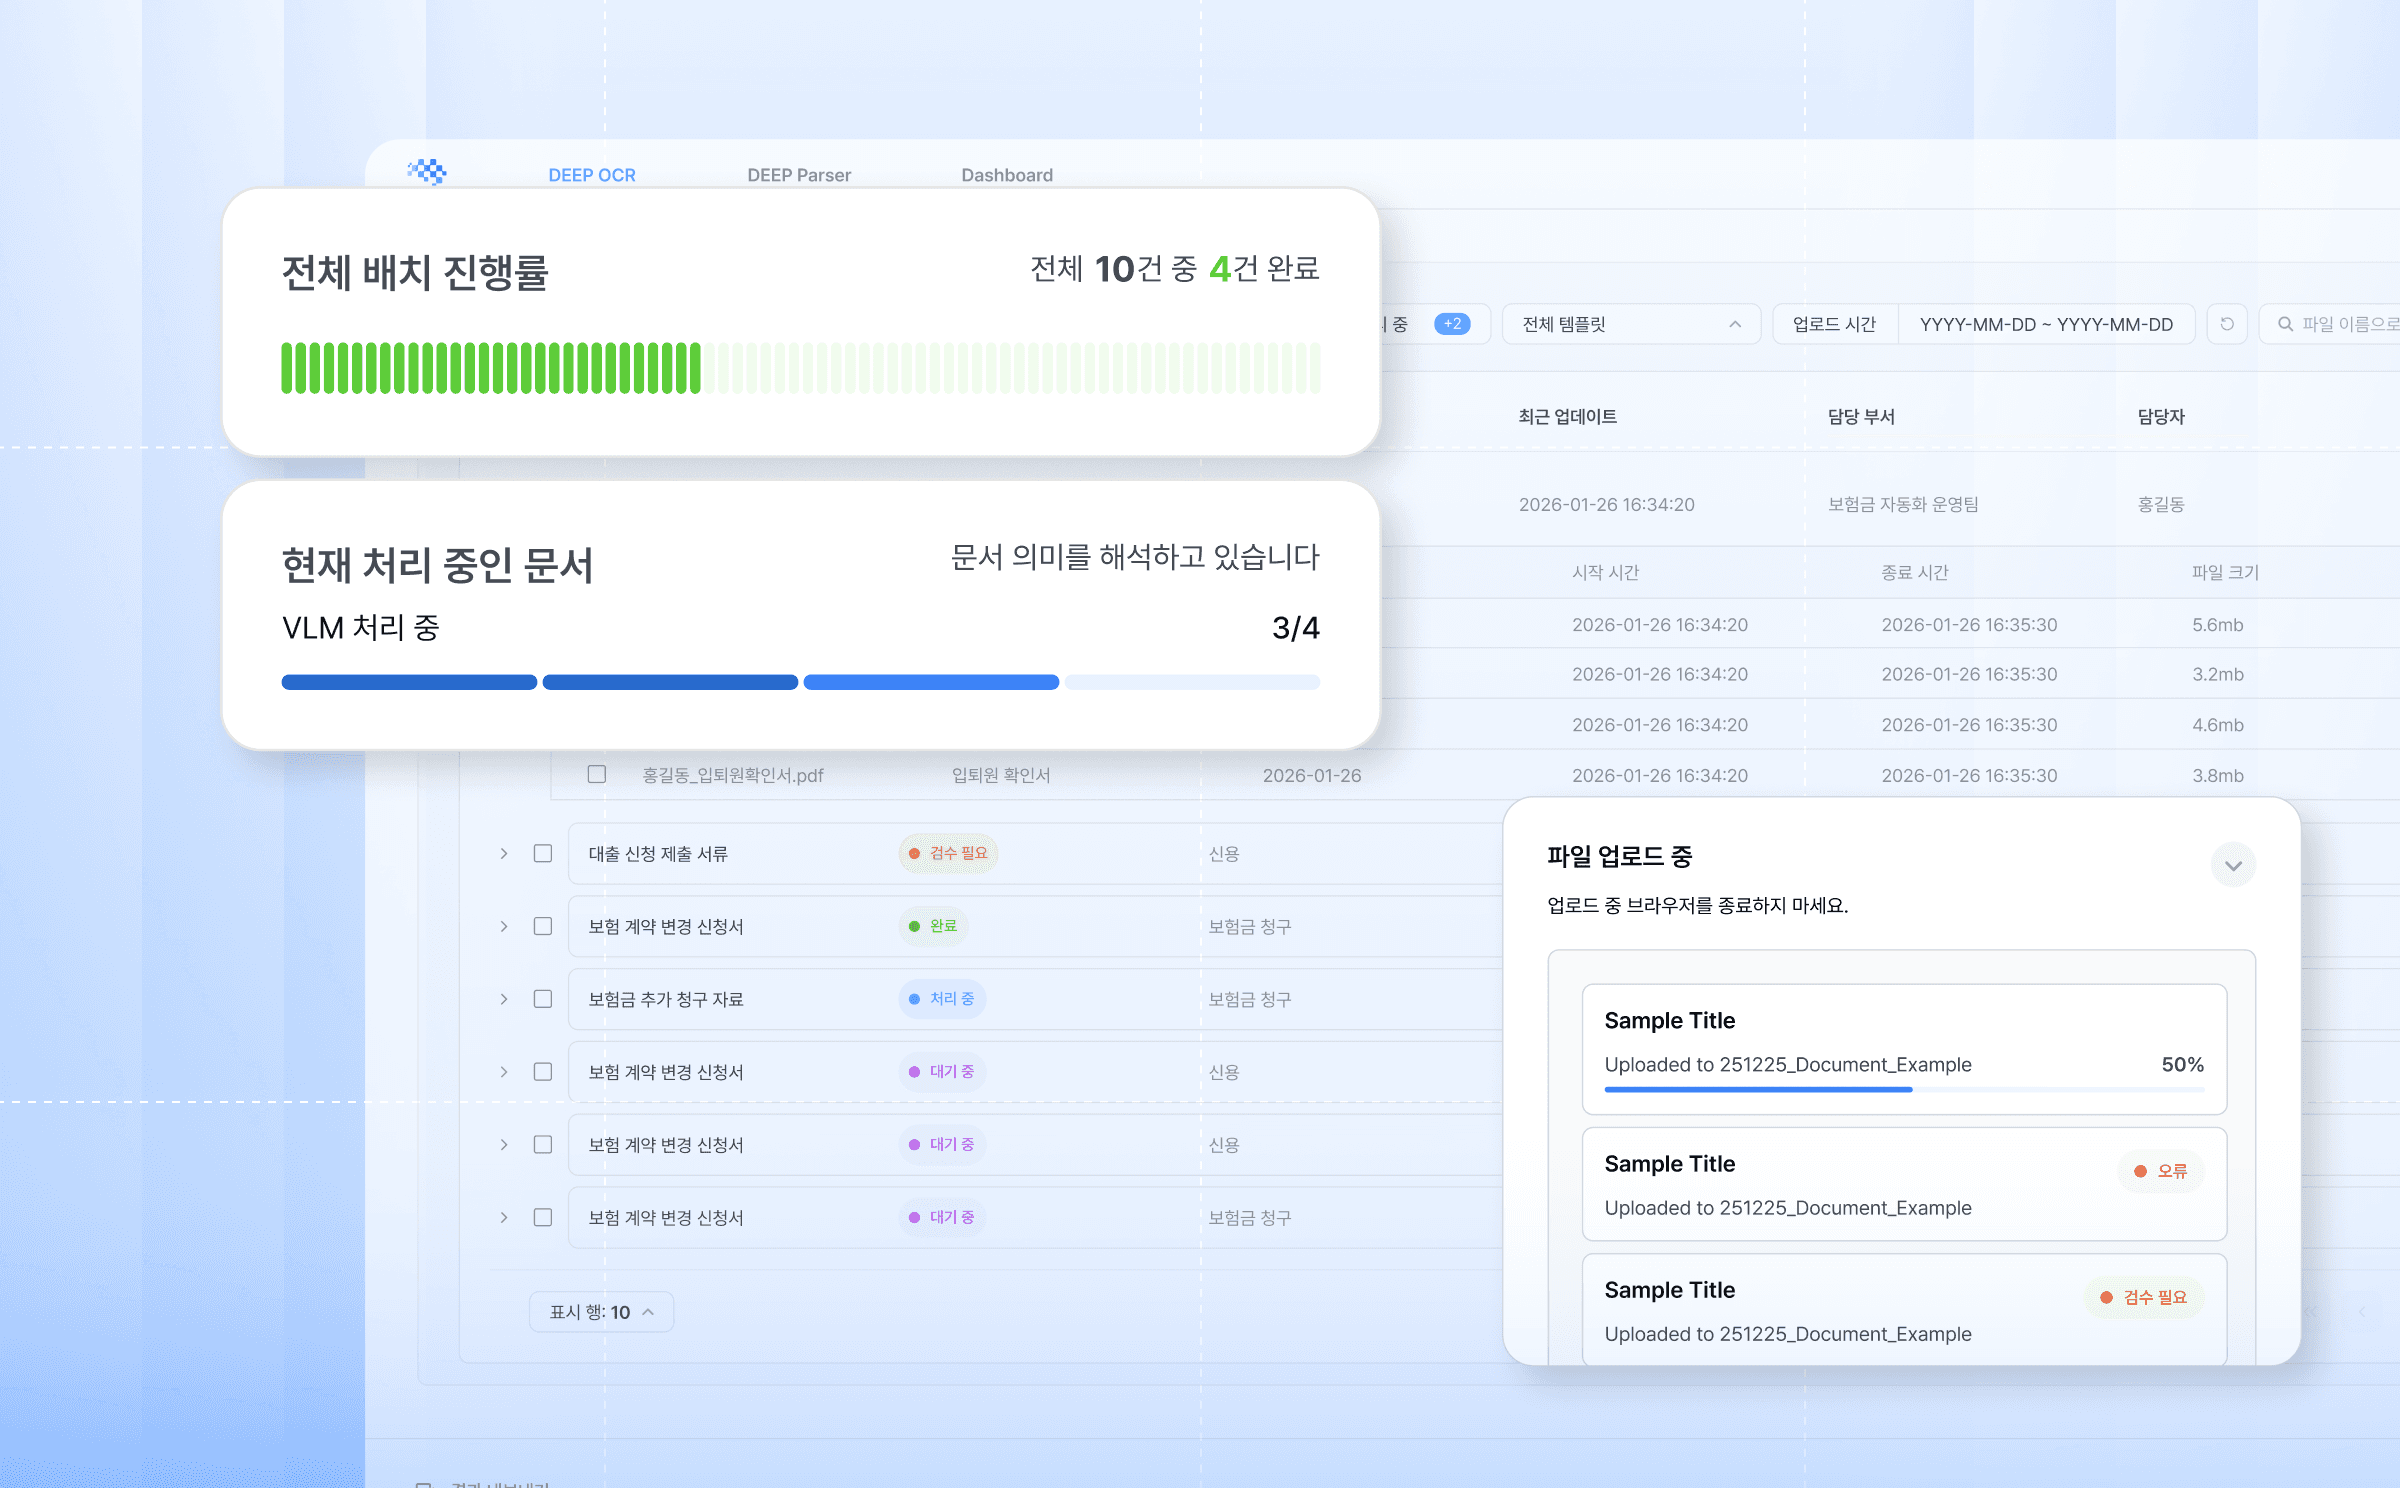Click the +2 status filter badge

(1452, 324)
